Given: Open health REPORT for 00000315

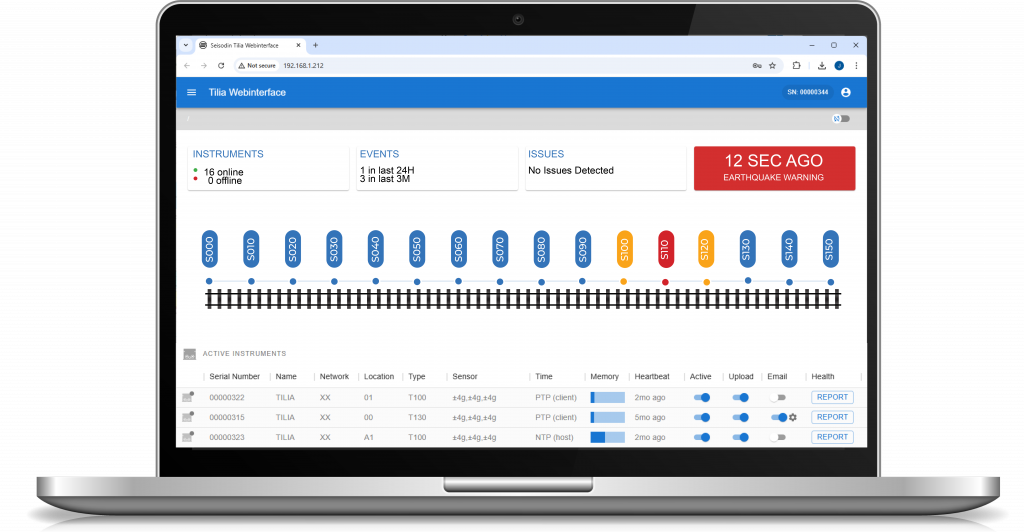Looking at the screenshot, I should [x=832, y=417].
